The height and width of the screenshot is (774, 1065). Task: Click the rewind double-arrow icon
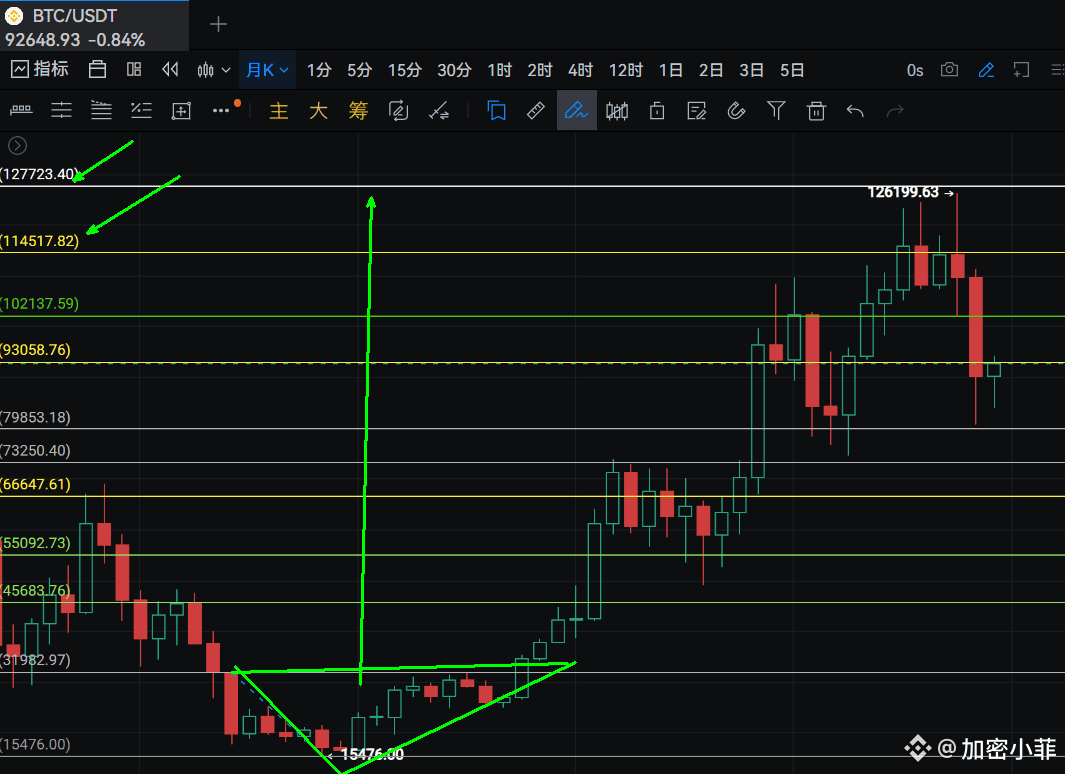tap(171, 70)
